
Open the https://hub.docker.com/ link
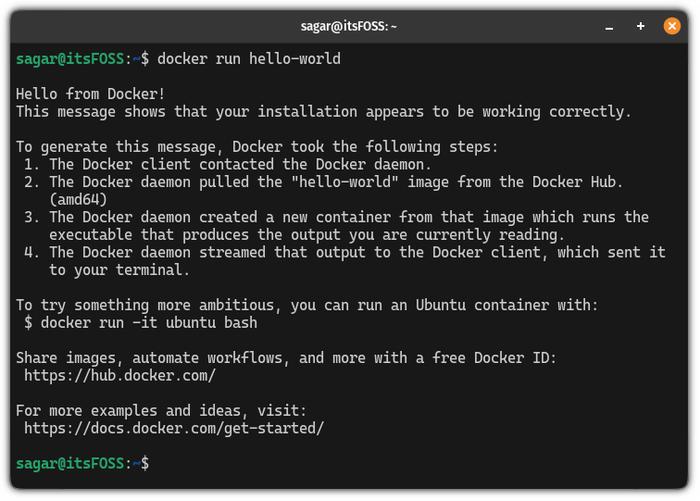(120, 376)
